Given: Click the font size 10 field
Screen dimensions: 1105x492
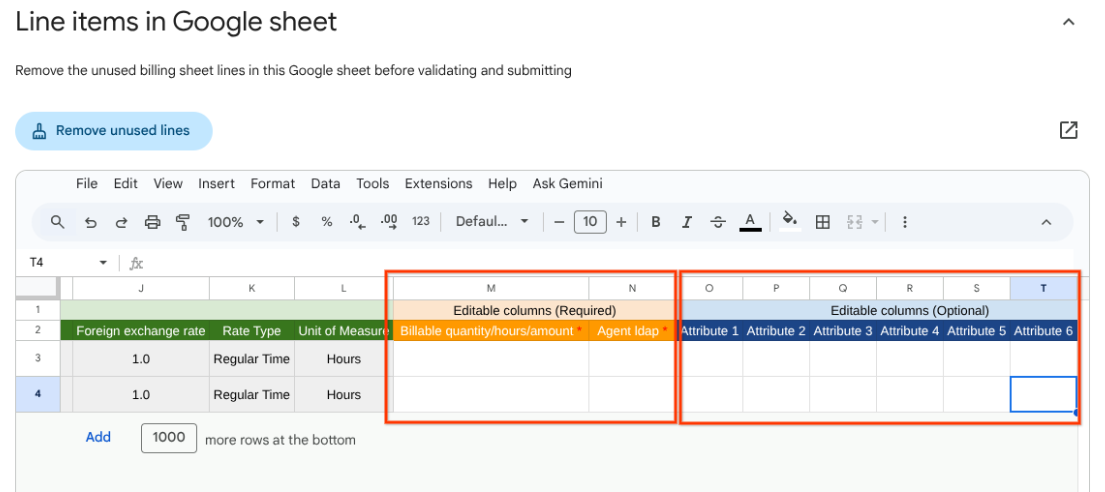Looking at the screenshot, I should pos(591,222).
